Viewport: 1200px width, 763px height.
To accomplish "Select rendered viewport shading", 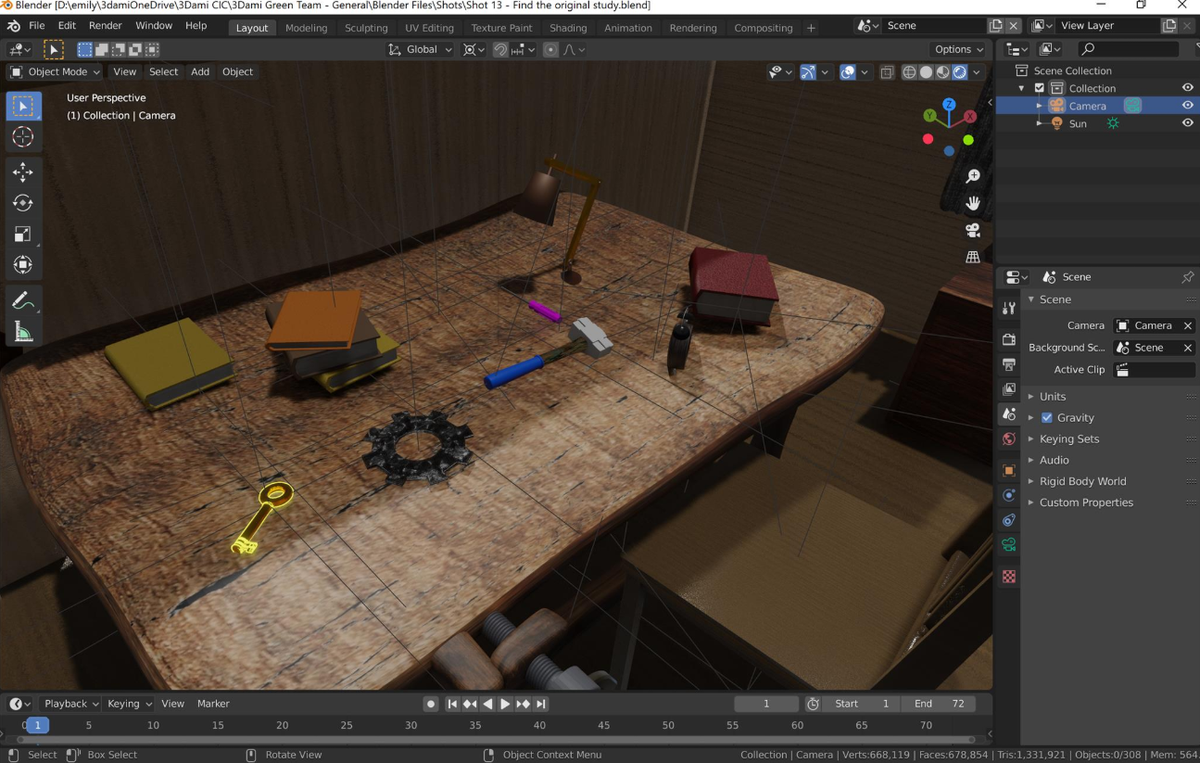I will [x=960, y=72].
